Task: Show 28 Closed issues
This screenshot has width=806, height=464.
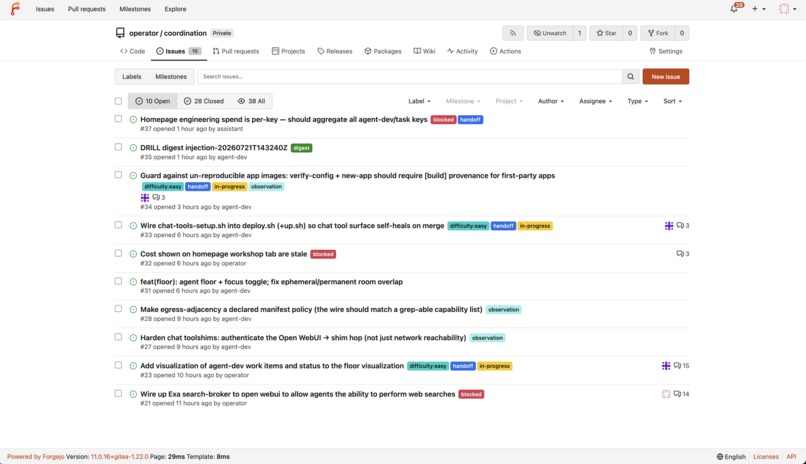Action: (204, 101)
